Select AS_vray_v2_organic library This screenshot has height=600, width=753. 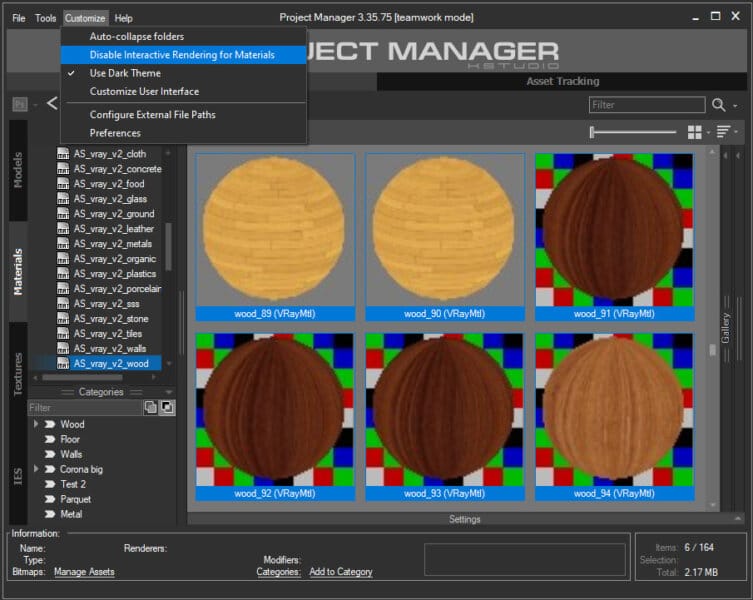tap(115, 258)
